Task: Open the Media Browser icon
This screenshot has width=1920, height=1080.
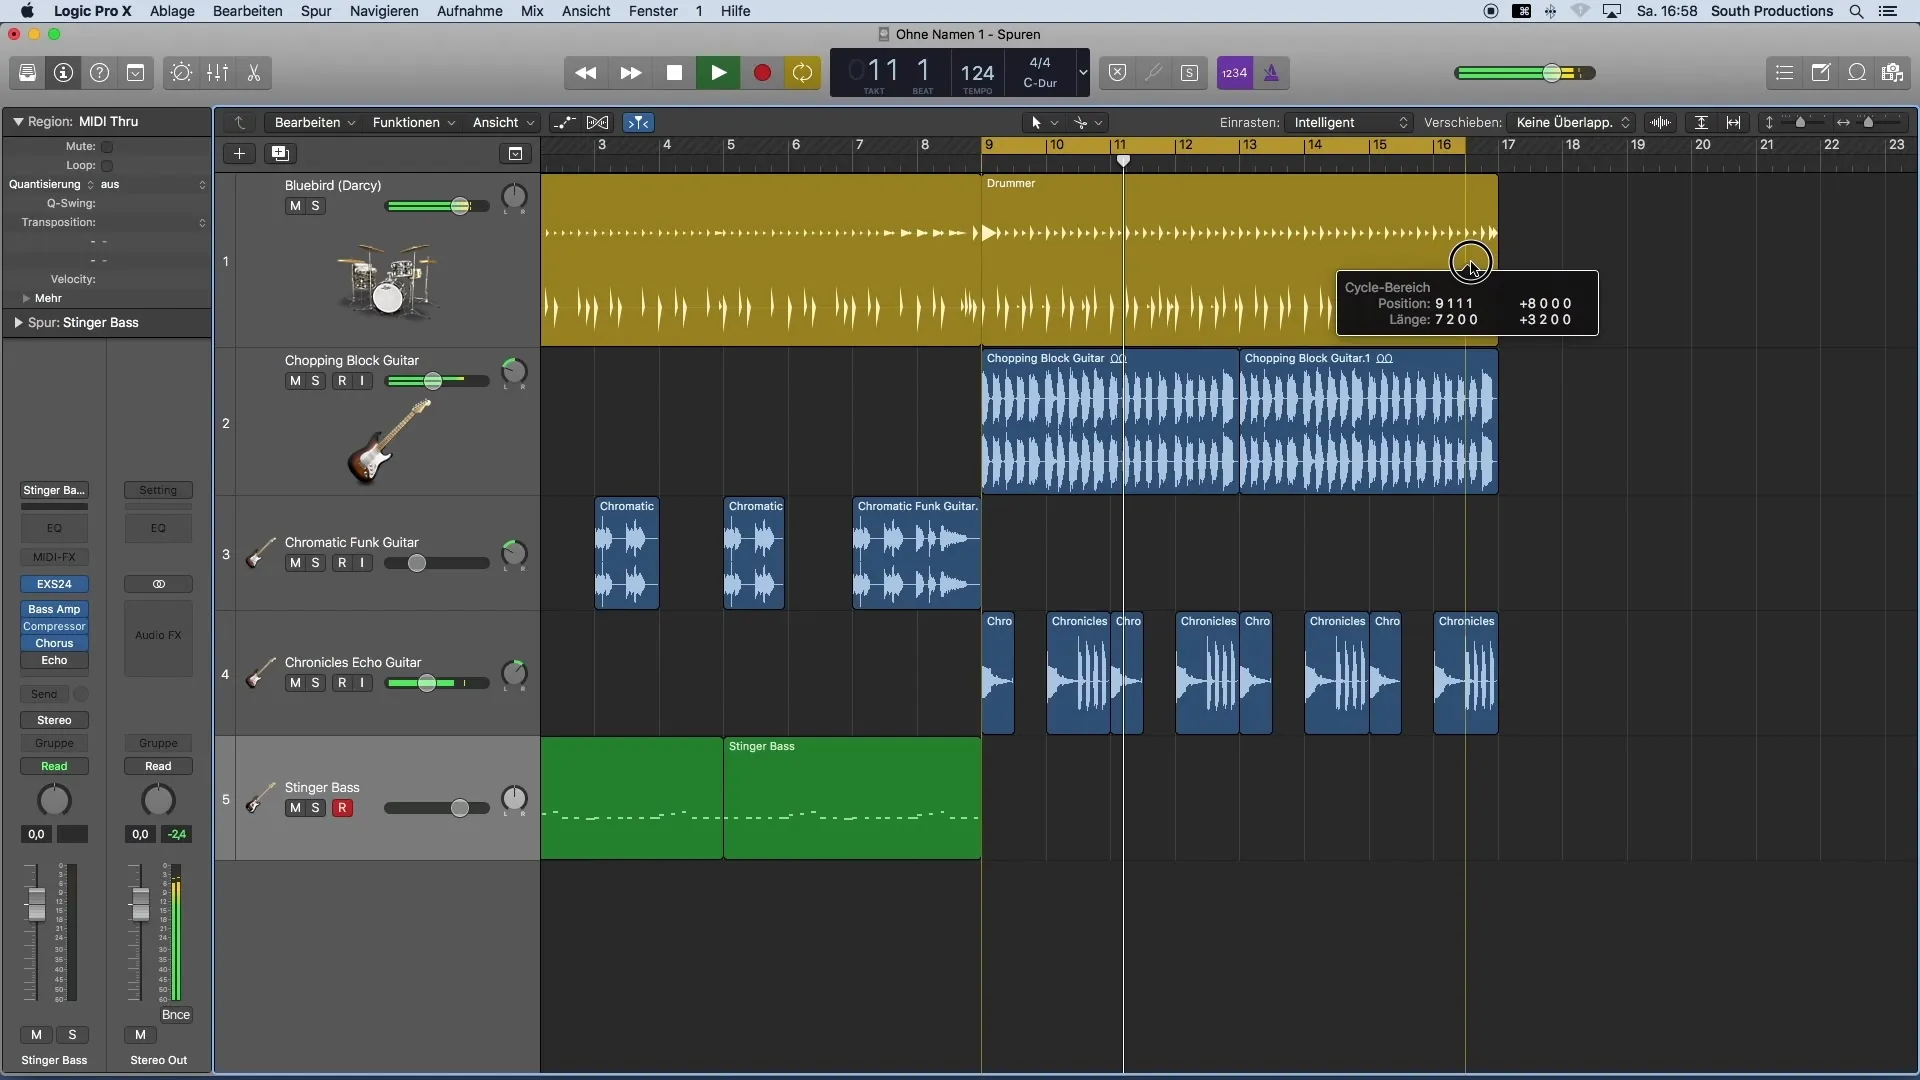Action: (1892, 73)
